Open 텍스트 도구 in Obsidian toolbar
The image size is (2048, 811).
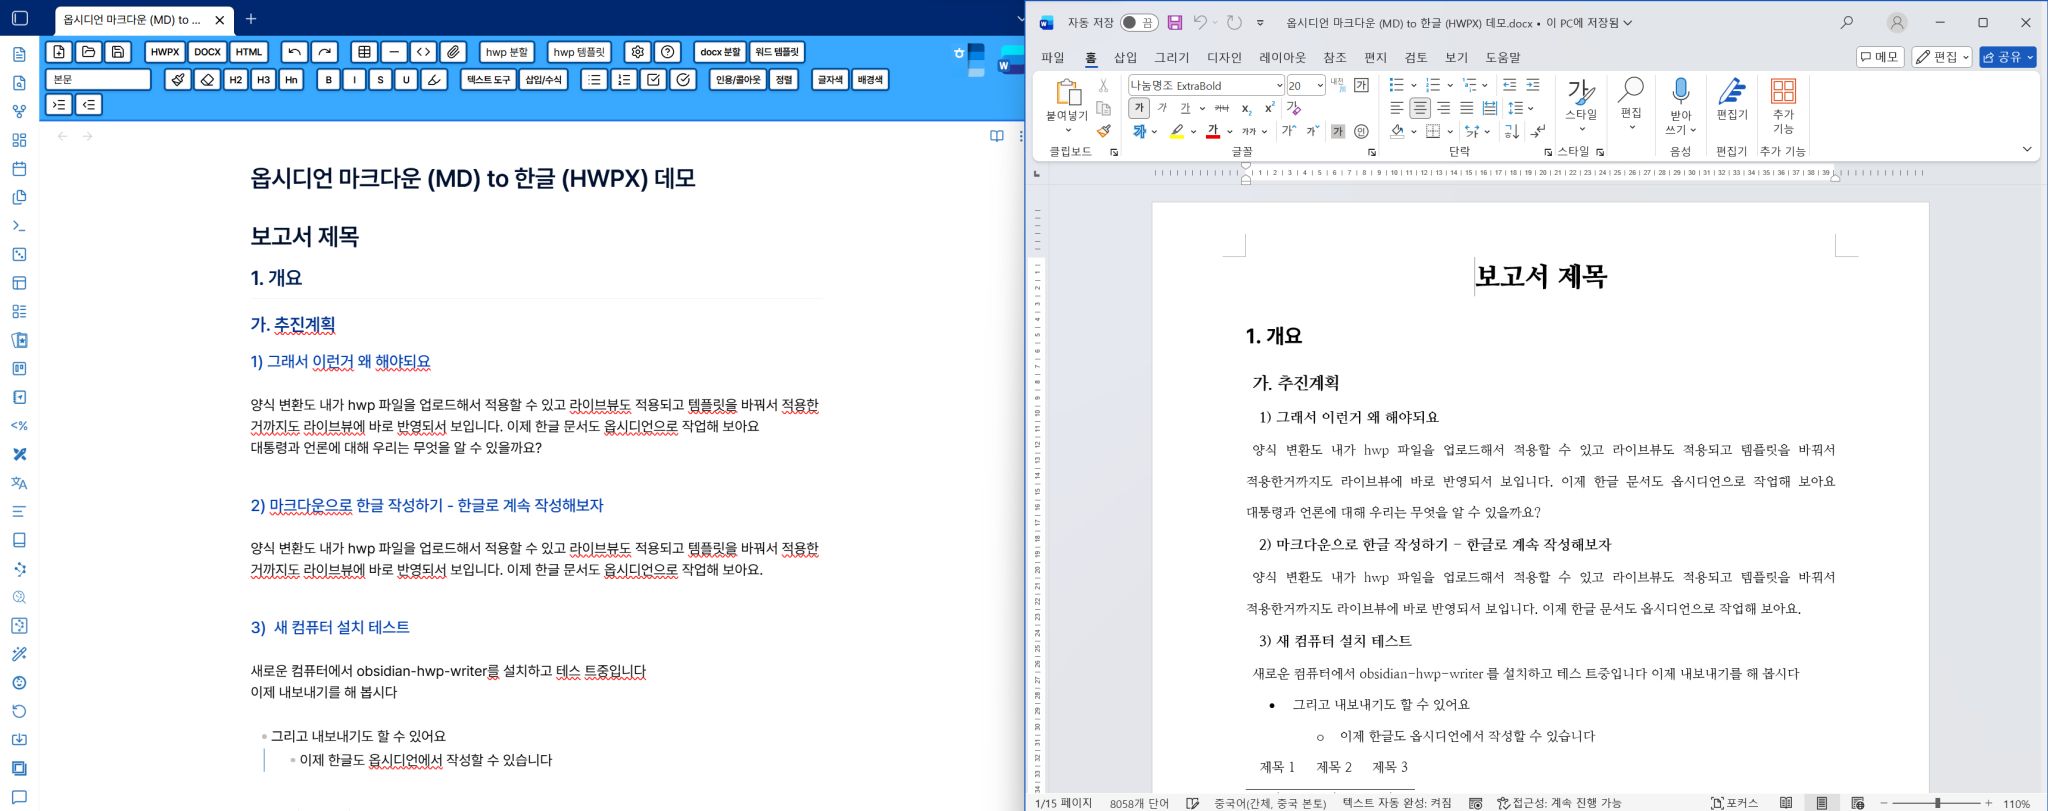click(x=488, y=79)
